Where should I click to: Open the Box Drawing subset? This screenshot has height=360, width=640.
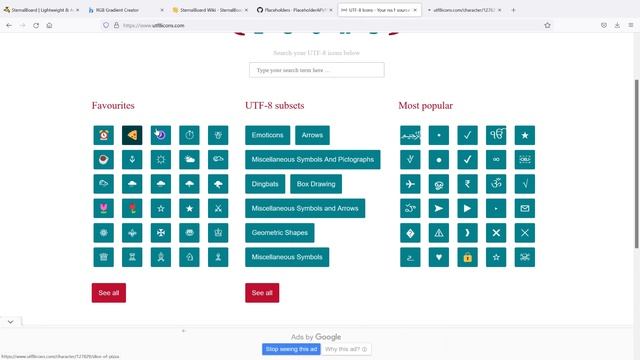click(316, 184)
